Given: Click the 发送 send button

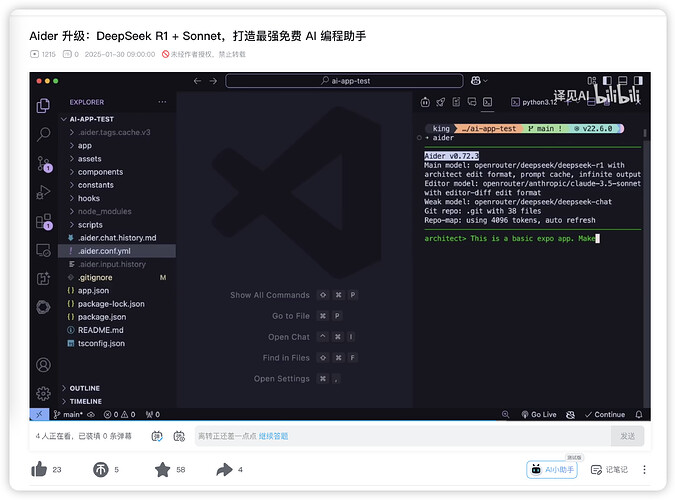Looking at the screenshot, I should [627, 436].
